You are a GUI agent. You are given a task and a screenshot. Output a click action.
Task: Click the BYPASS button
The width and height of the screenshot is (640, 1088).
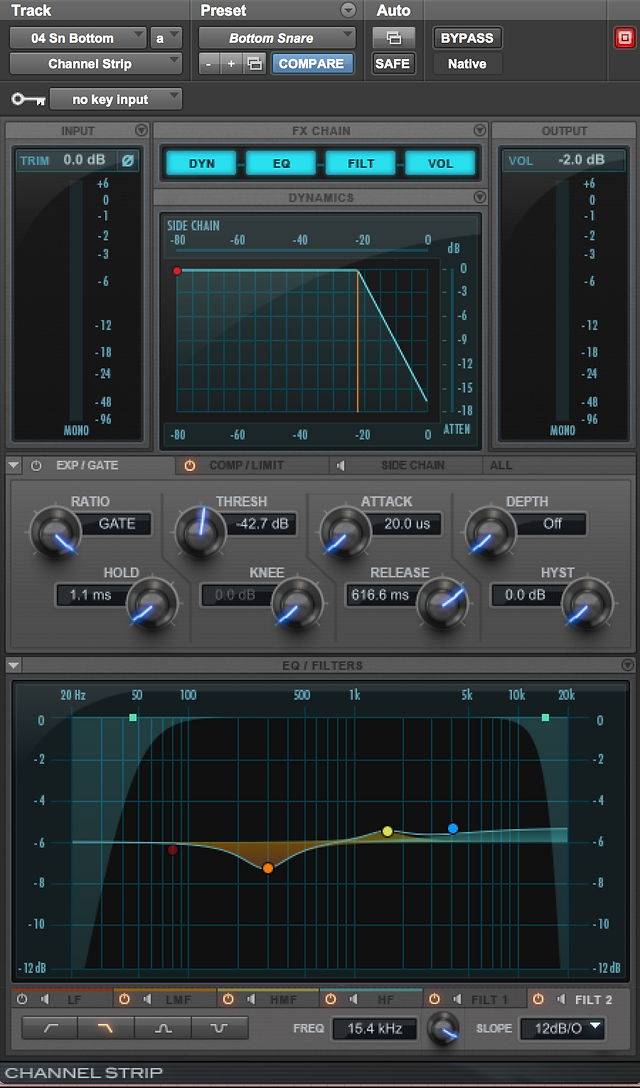coord(467,38)
